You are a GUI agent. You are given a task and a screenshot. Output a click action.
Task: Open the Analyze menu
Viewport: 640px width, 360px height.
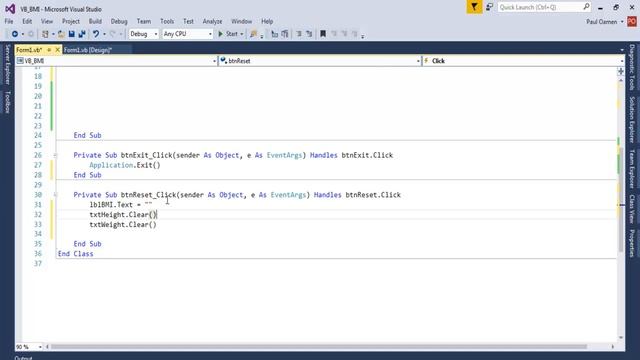(x=212, y=21)
